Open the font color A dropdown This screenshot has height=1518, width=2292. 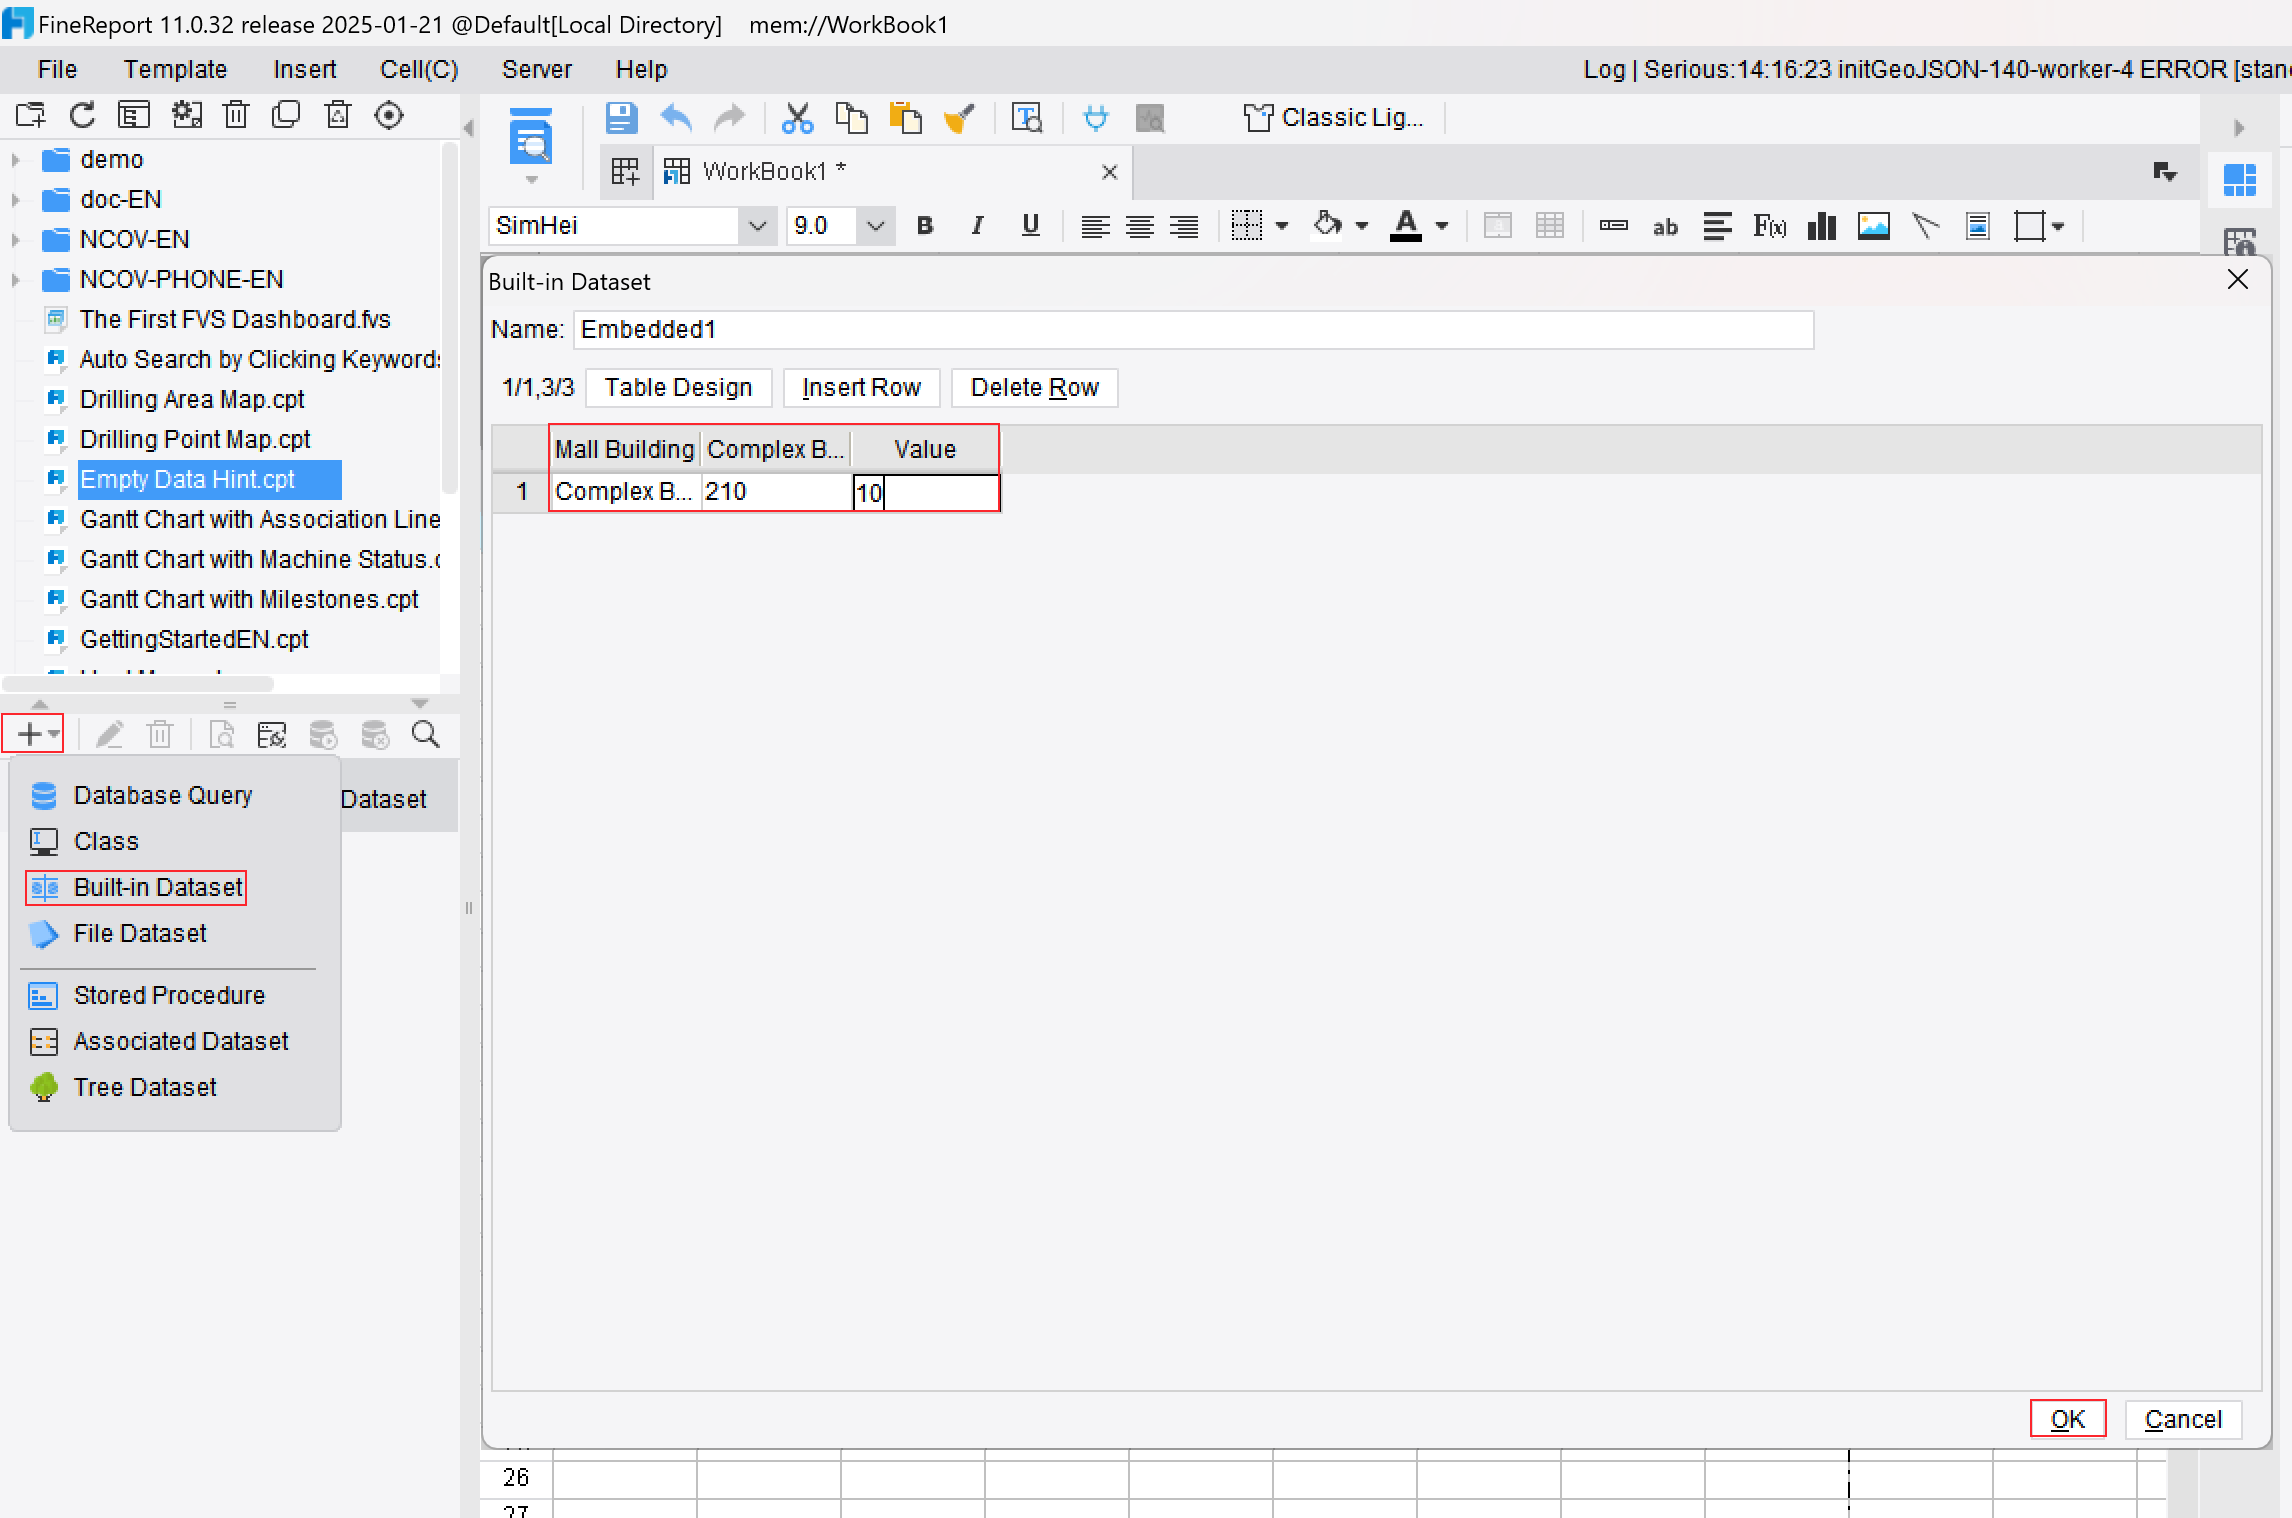click(1442, 226)
